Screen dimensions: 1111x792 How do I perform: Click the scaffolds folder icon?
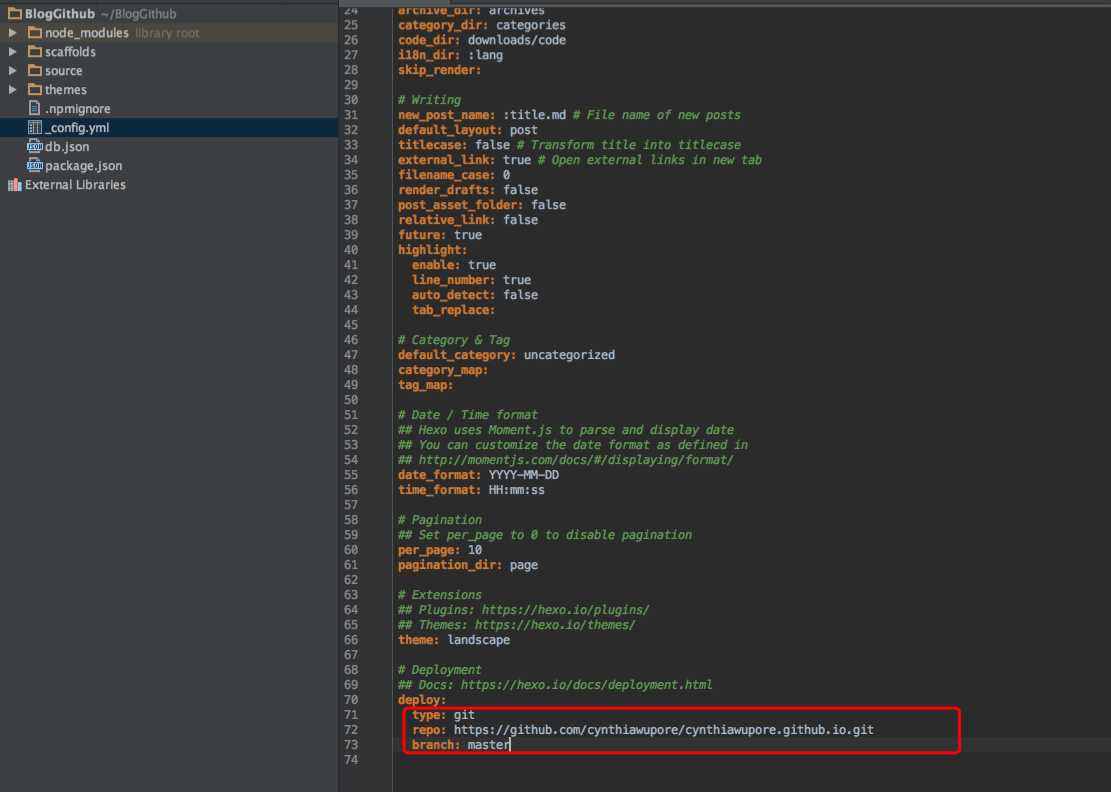35,52
